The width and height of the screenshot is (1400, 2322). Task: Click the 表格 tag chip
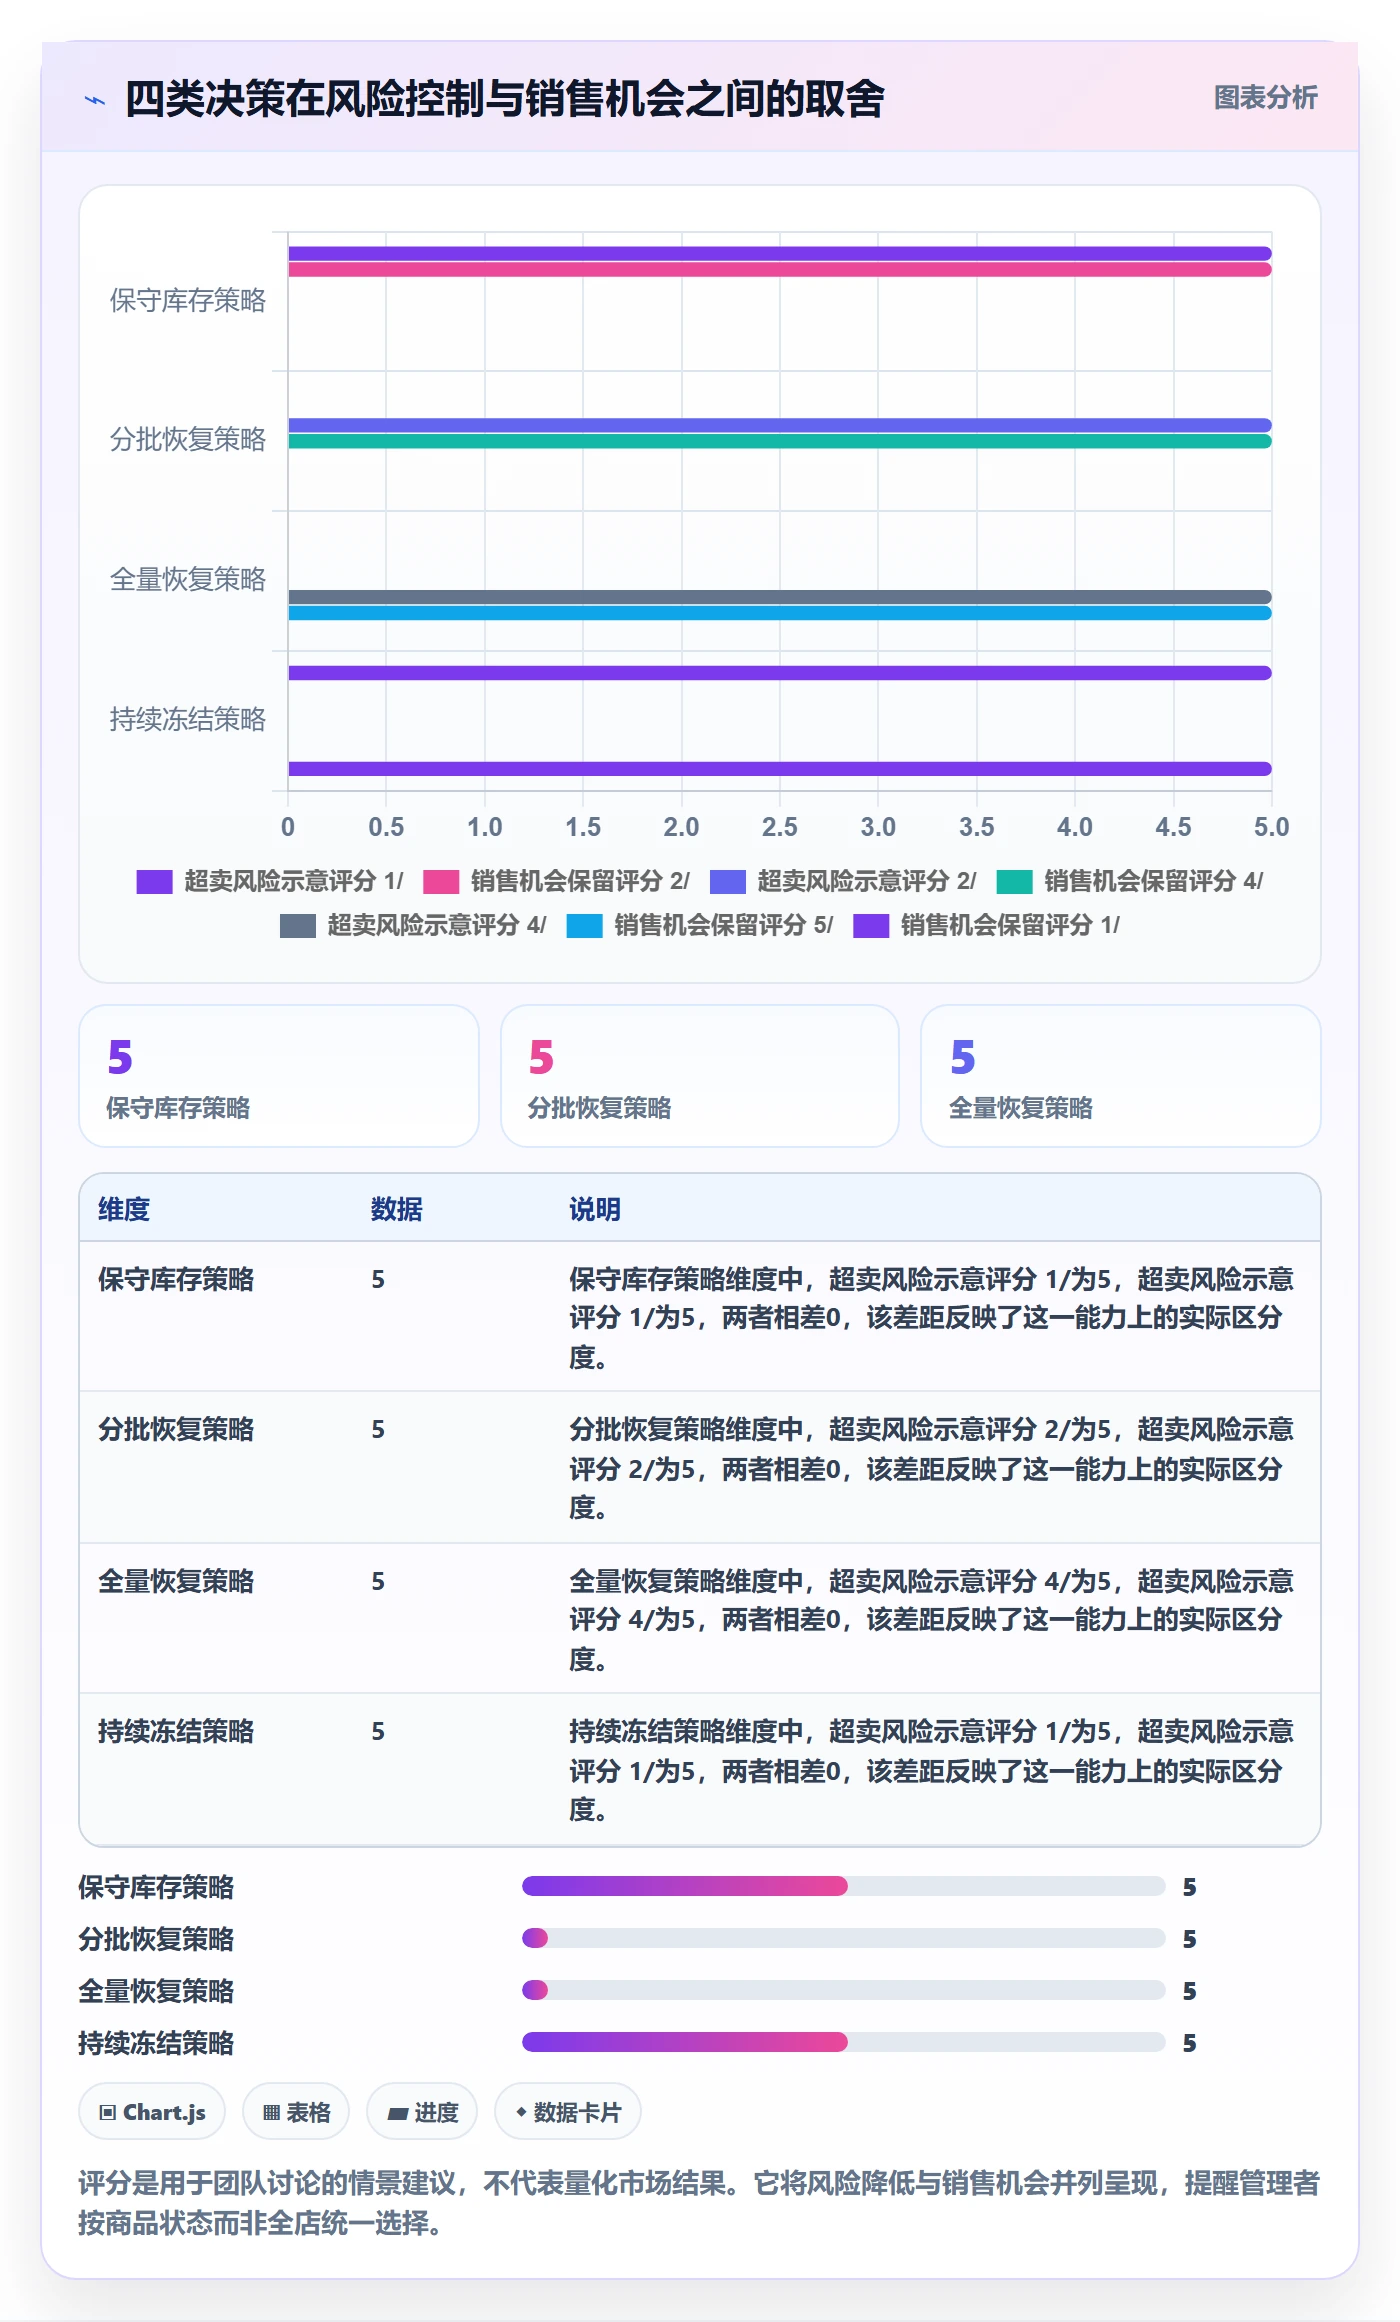[296, 2112]
